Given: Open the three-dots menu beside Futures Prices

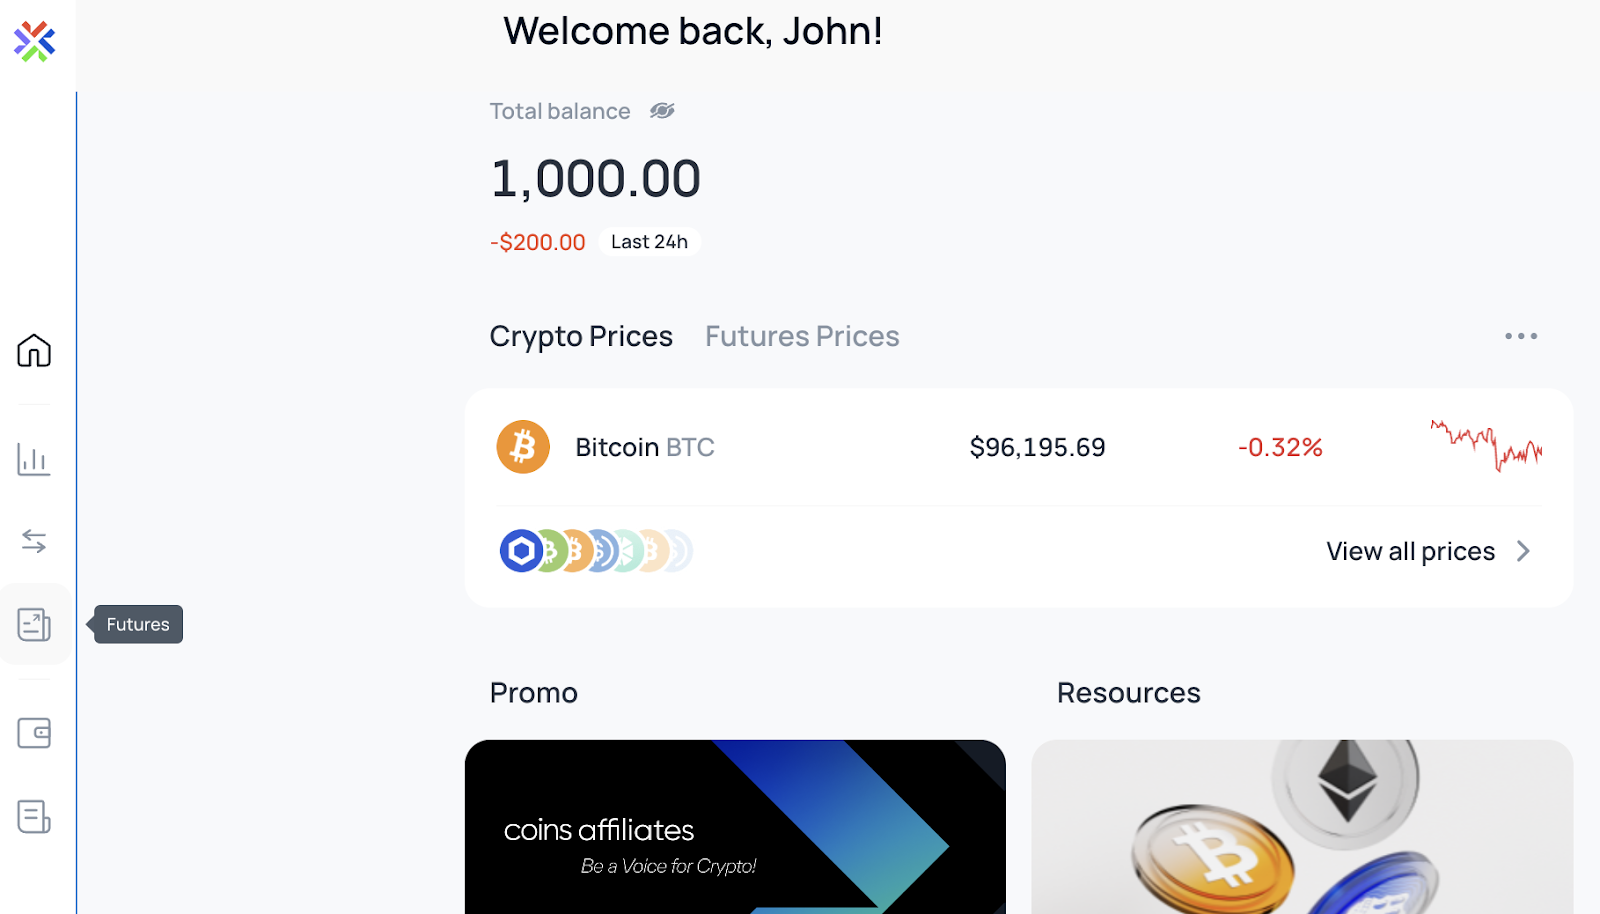Looking at the screenshot, I should tap(1521, 336).
